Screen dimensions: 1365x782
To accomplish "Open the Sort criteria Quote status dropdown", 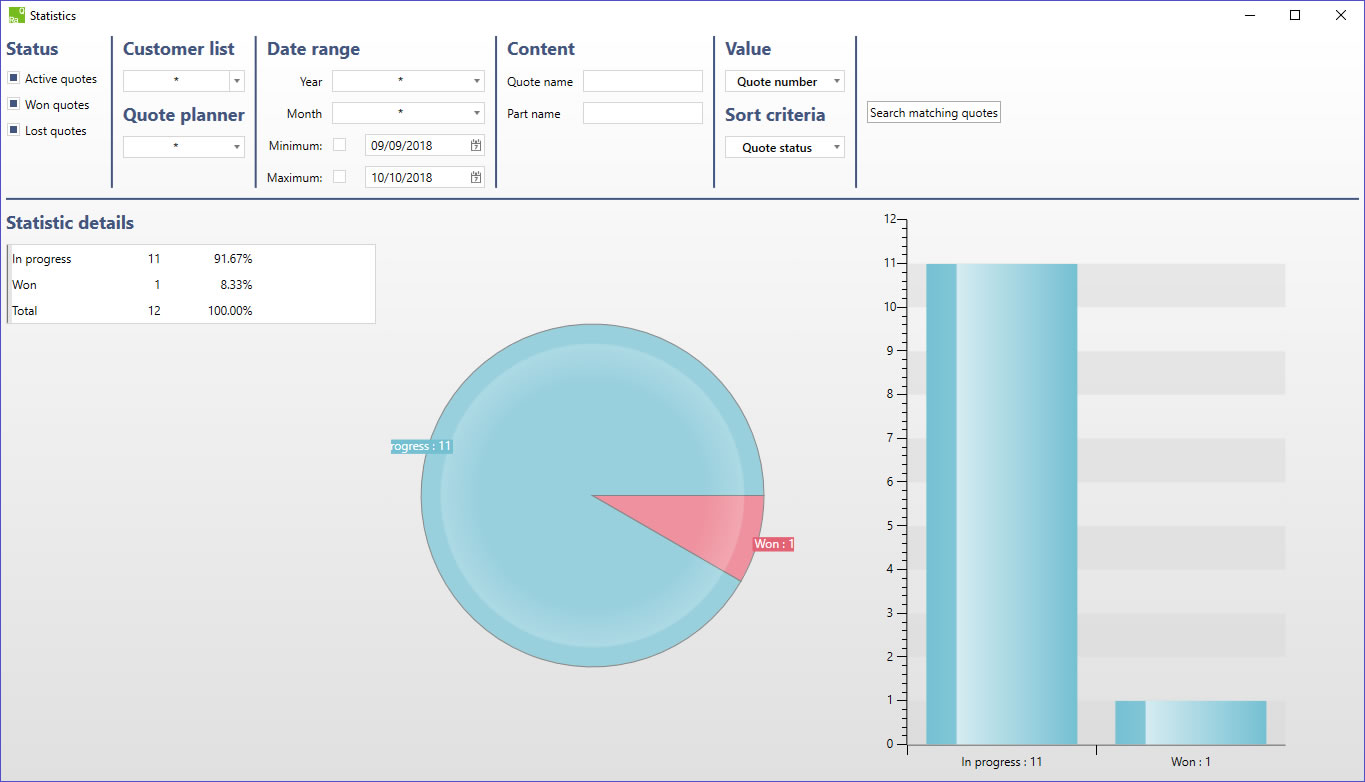I will 784,148.
